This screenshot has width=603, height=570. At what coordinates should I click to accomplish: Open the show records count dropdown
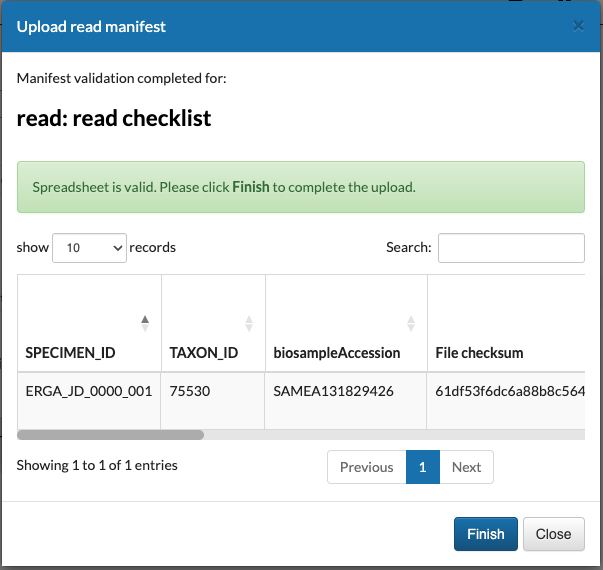(89, 248)
